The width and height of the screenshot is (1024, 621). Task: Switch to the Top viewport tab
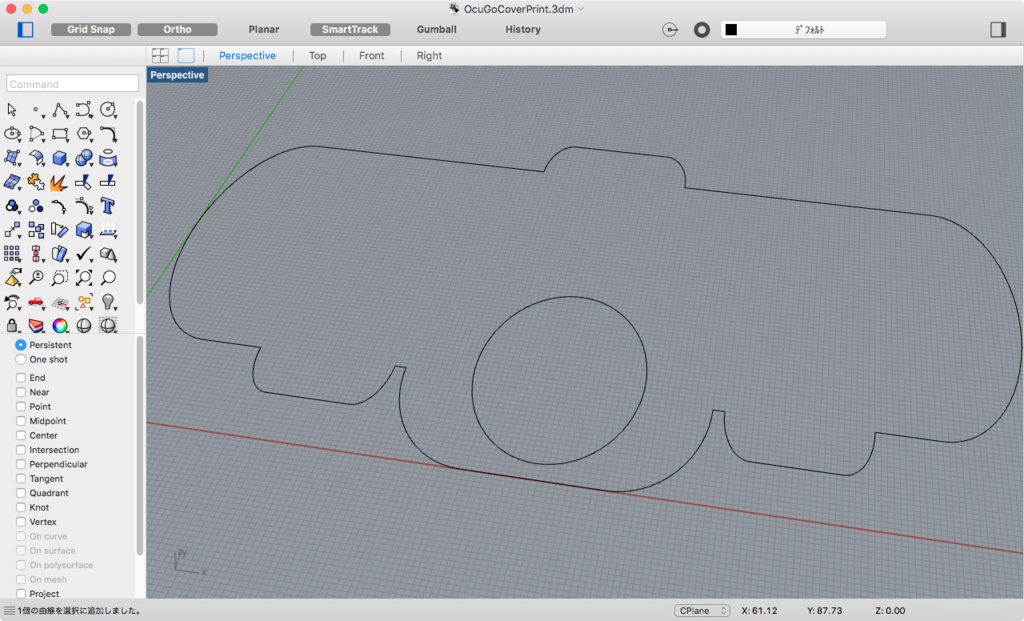pyautogui.click(x=317, y=55)
